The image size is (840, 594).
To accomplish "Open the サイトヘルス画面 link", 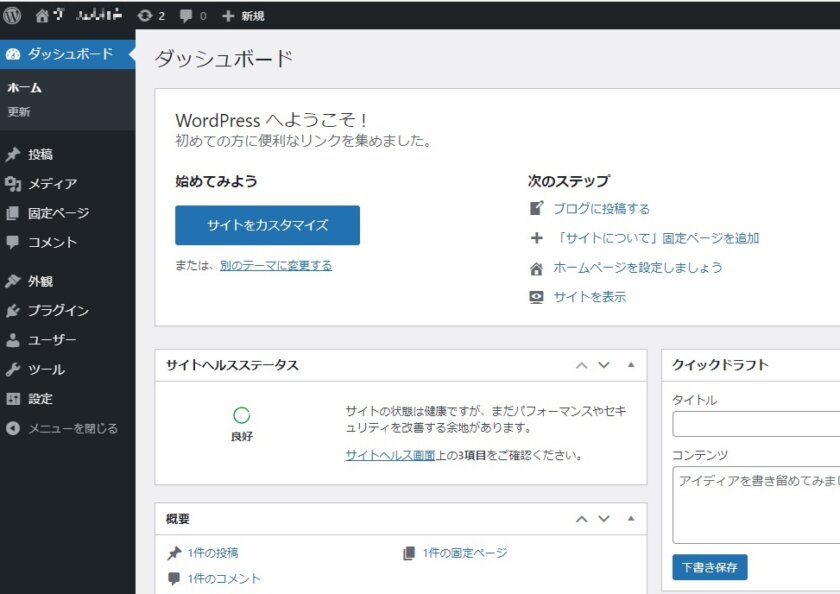I will 390,456.
